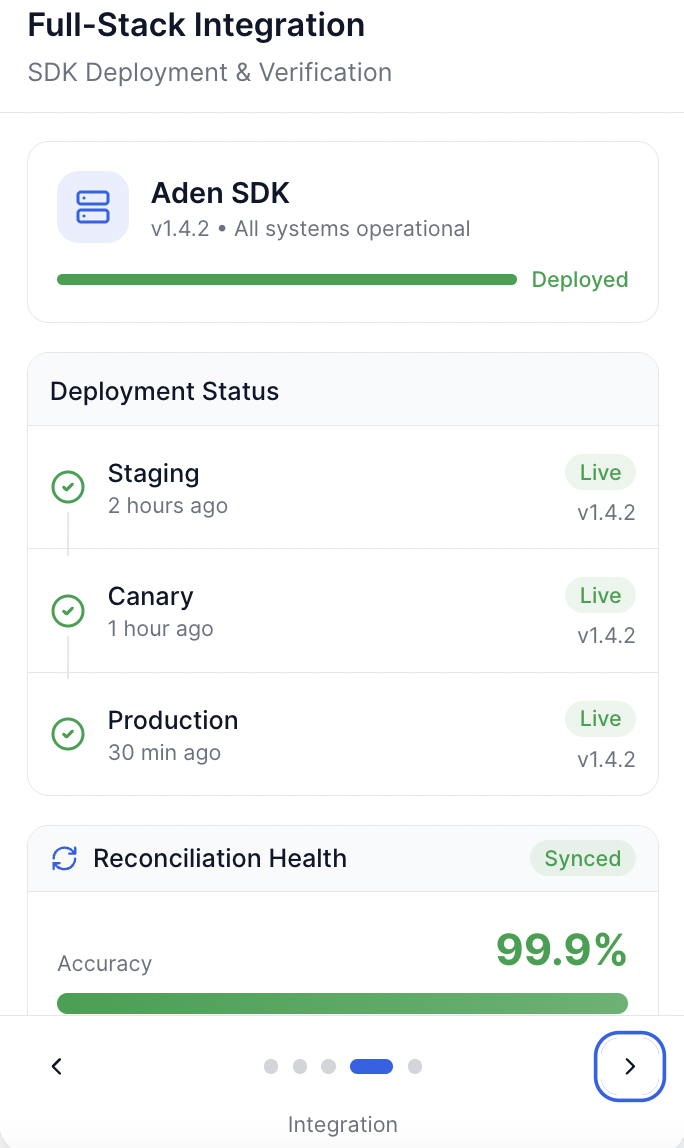
Task: Click the Canary Live status badge
Action: click(600, 596)
